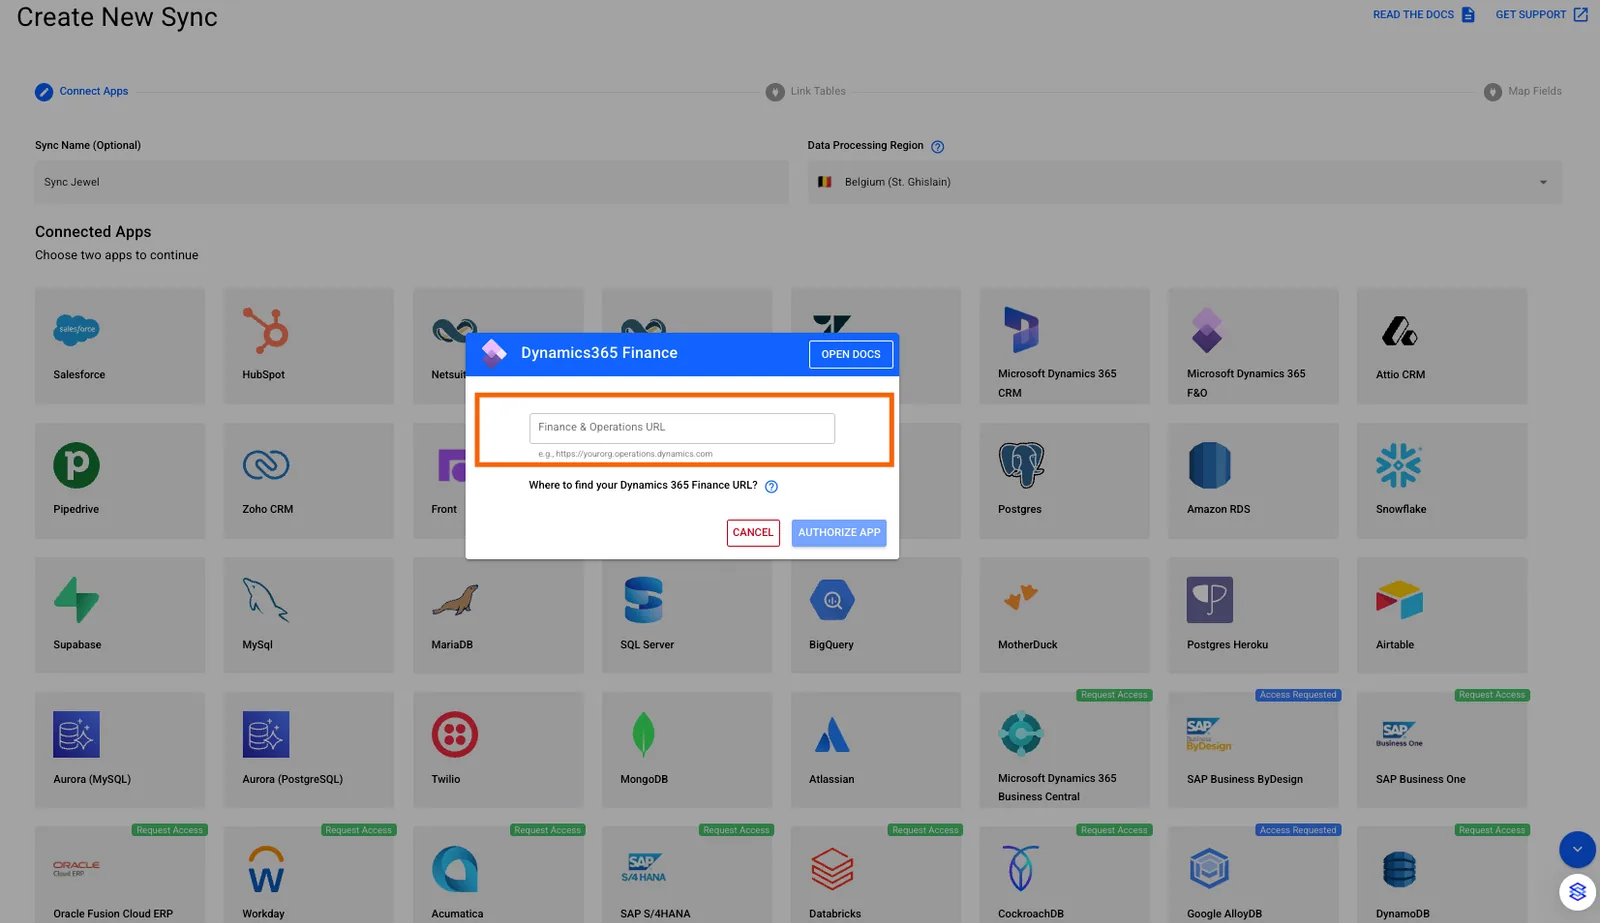Screen dimensions: 1600x923
Task: Click the Sync Name input field
Action: pos(412,182)
